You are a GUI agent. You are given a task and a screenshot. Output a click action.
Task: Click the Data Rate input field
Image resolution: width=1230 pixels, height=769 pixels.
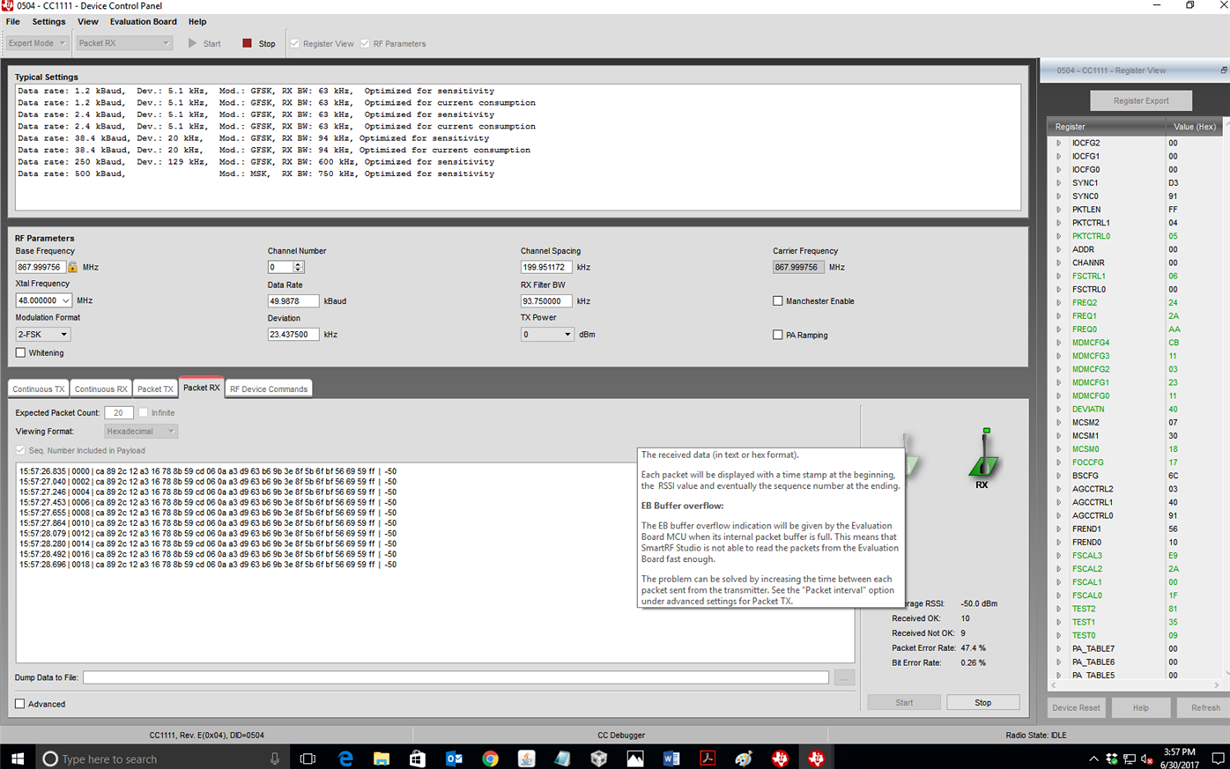tap(293, 300)
